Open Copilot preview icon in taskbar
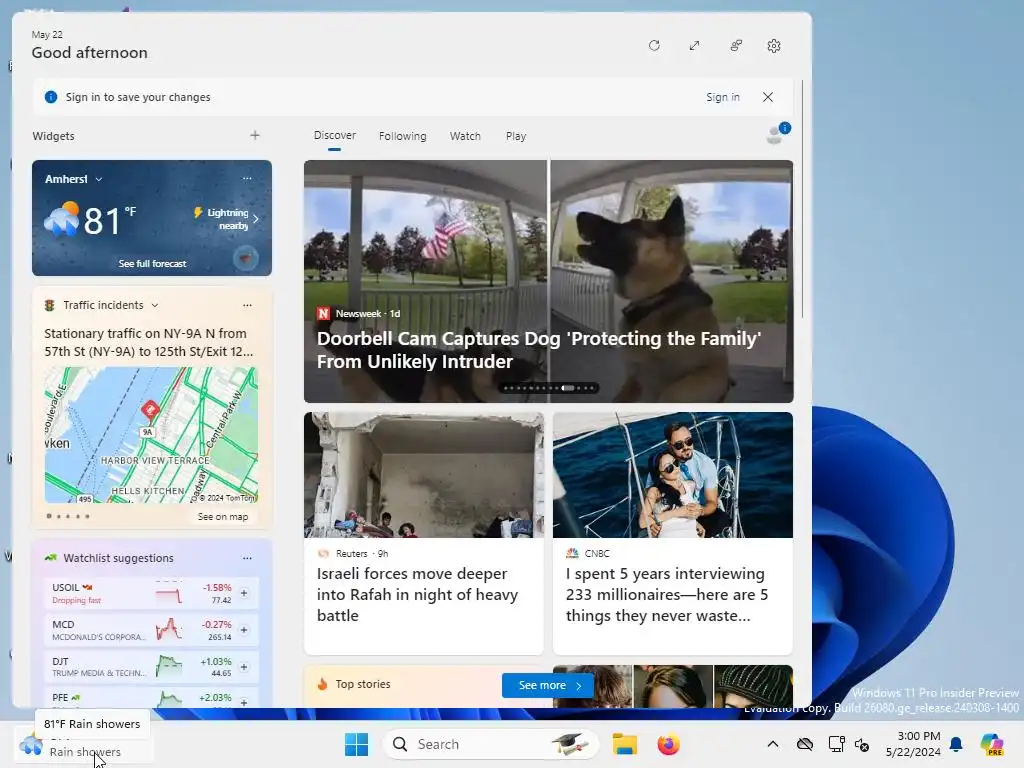Screen dimensions: 1024x768 tap(992, 744)
